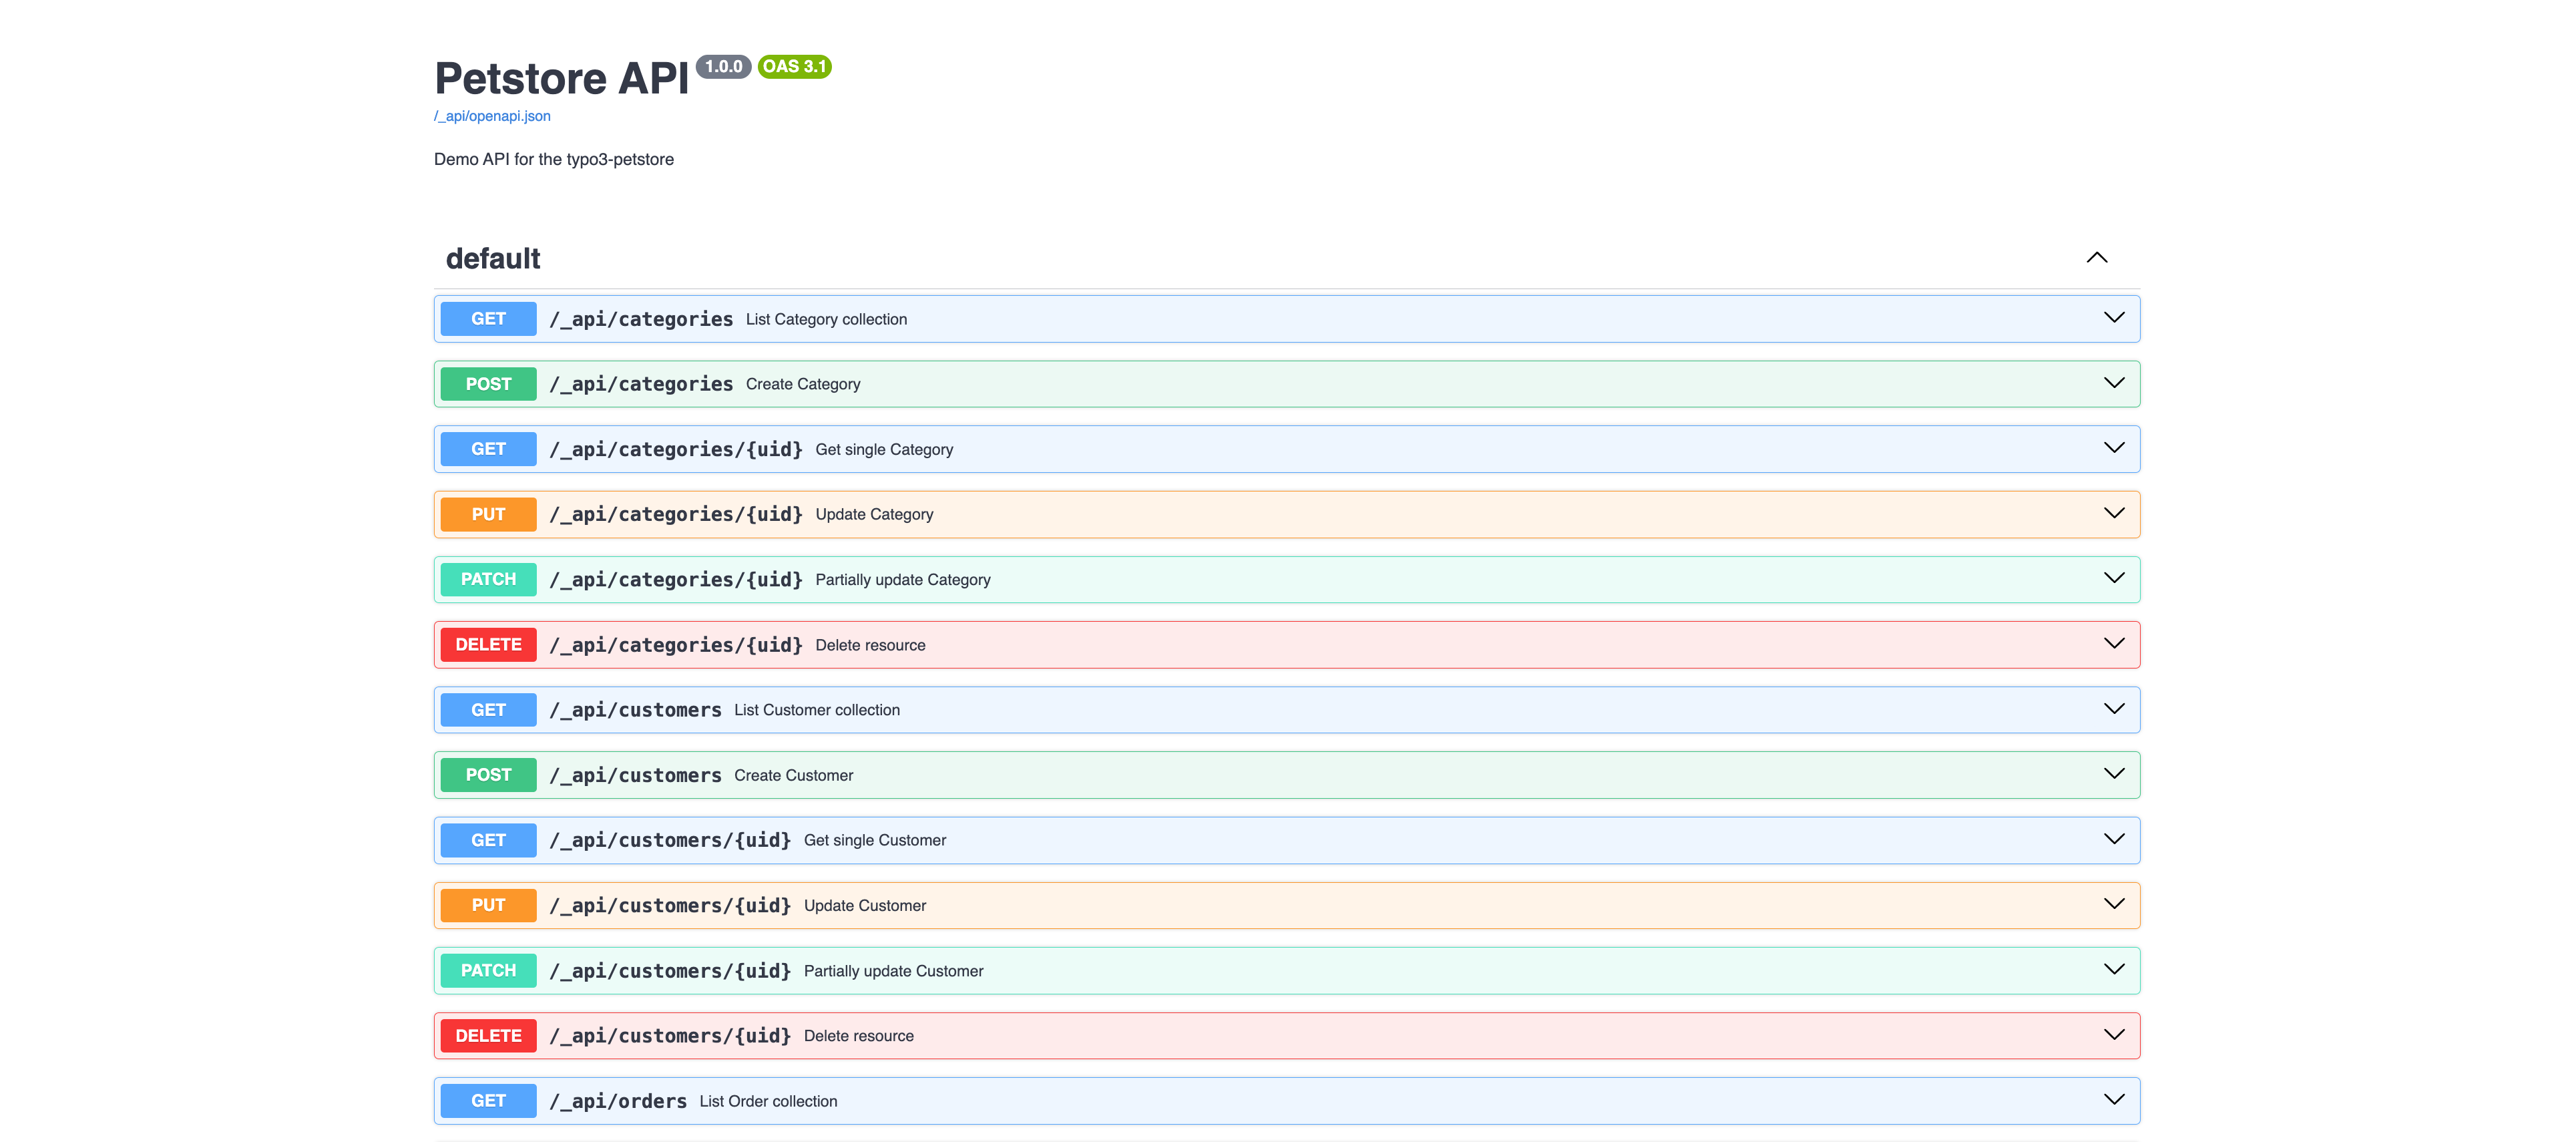This screenshot has height=1142, width=2576.
Task: Click 'Create Customer' summary text
Action: (x=793, y=775)
